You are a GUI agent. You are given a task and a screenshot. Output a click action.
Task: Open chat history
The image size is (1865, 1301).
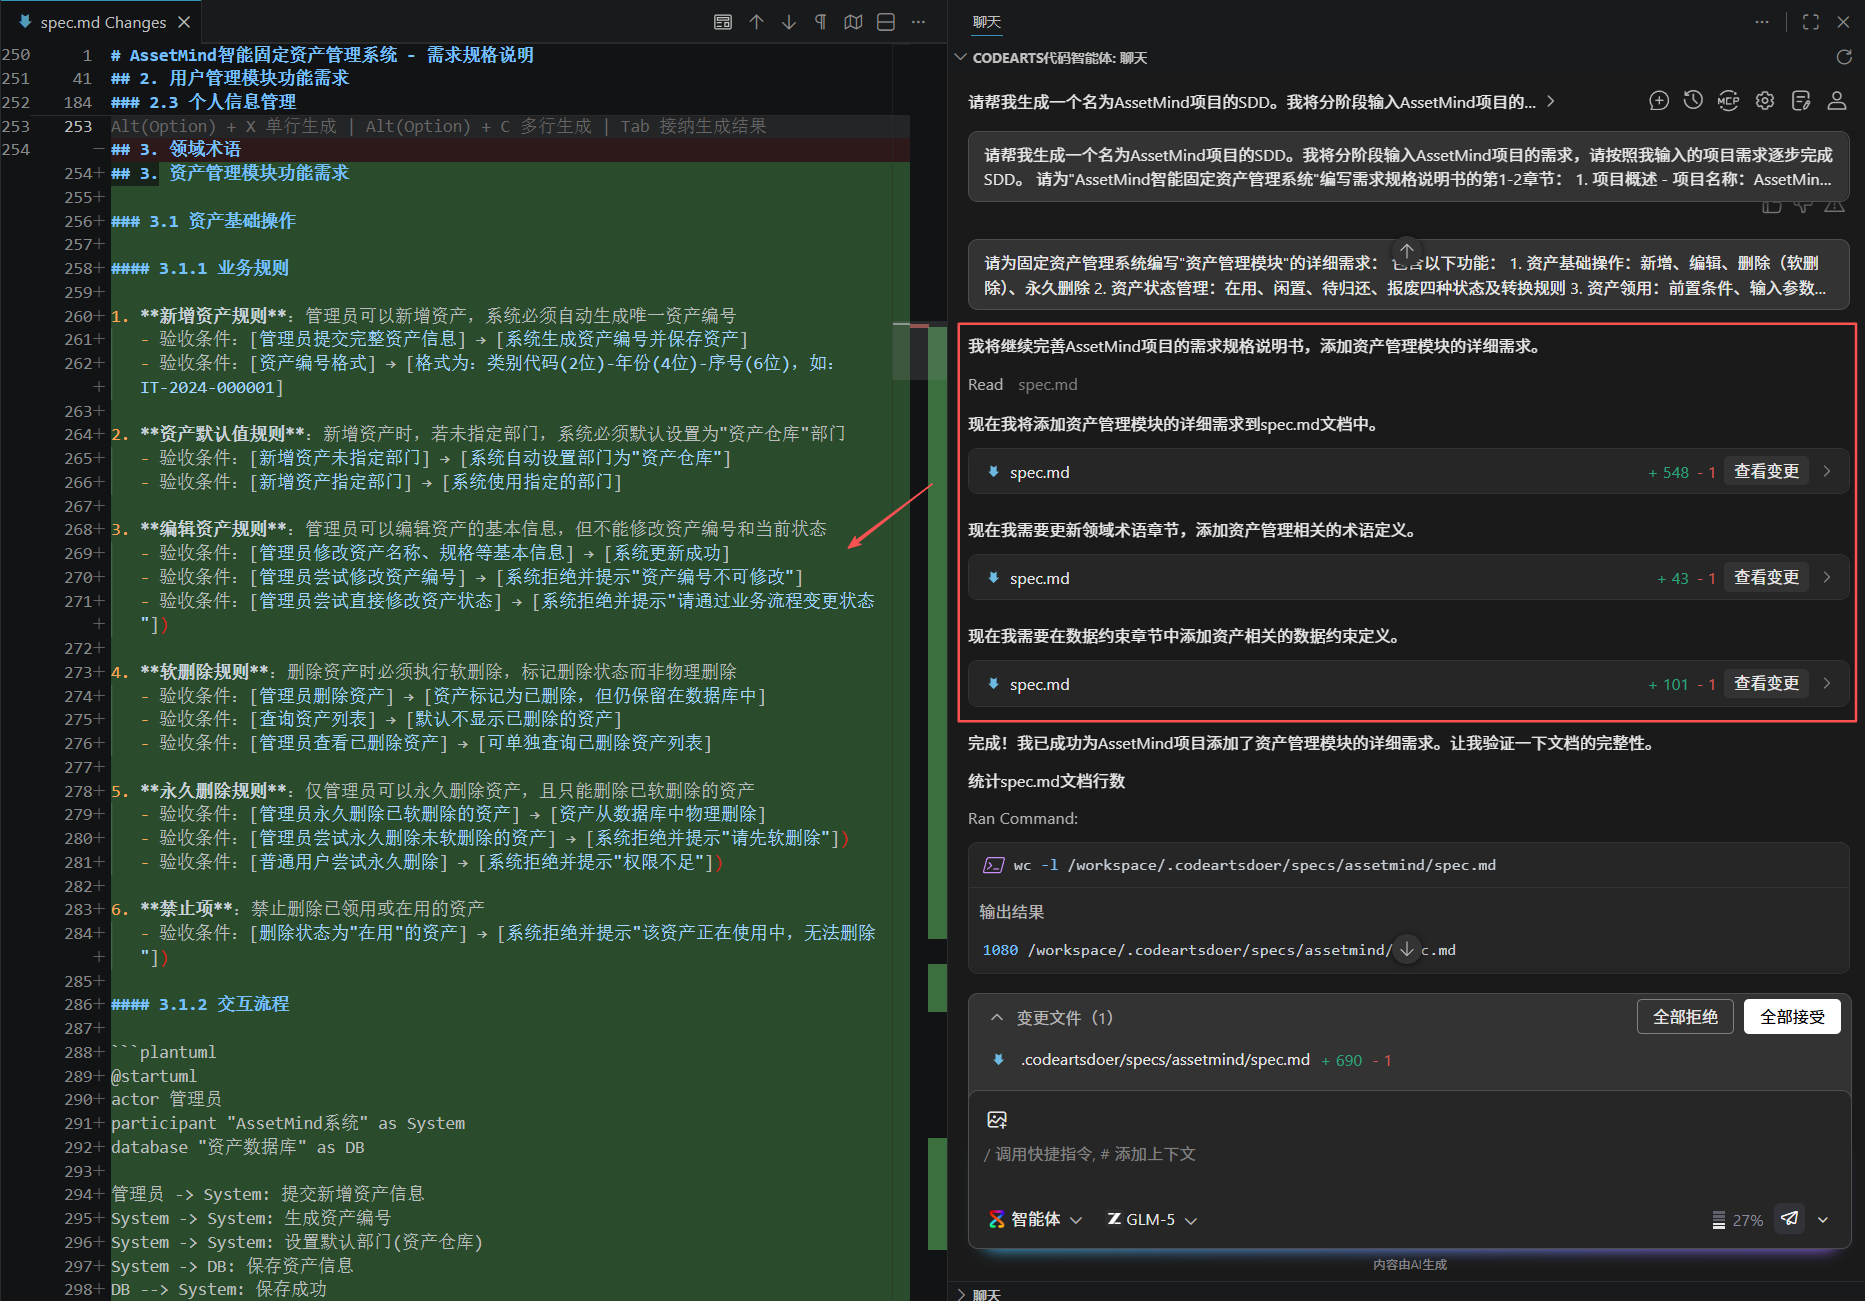point(1693,100)
